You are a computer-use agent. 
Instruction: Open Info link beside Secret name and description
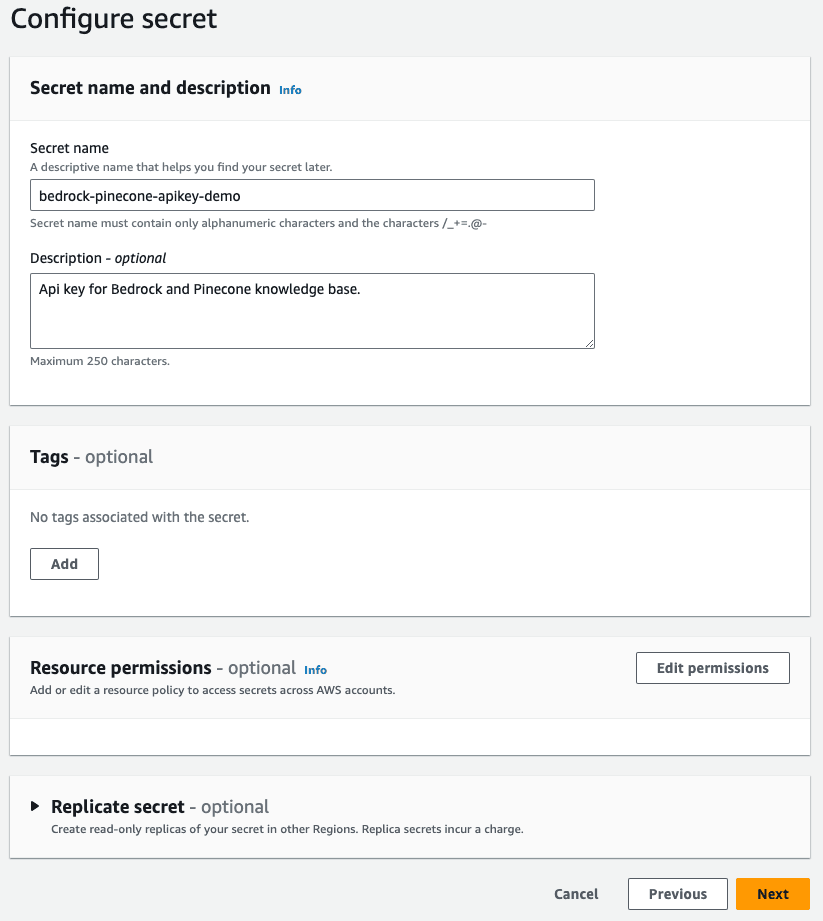290,90
